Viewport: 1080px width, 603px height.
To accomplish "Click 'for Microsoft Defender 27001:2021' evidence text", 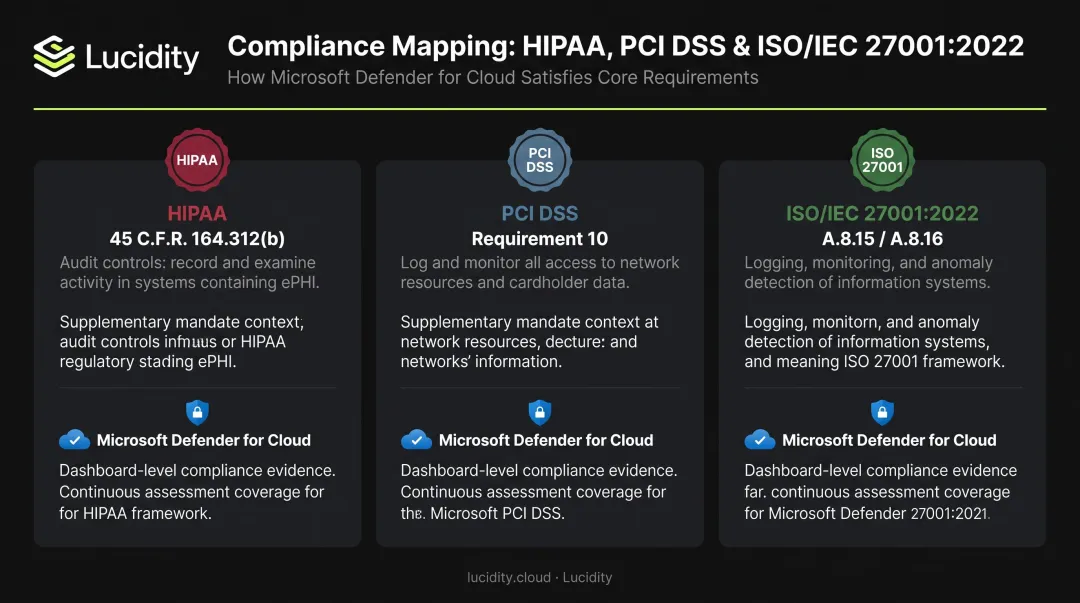I will pos(866,513).
